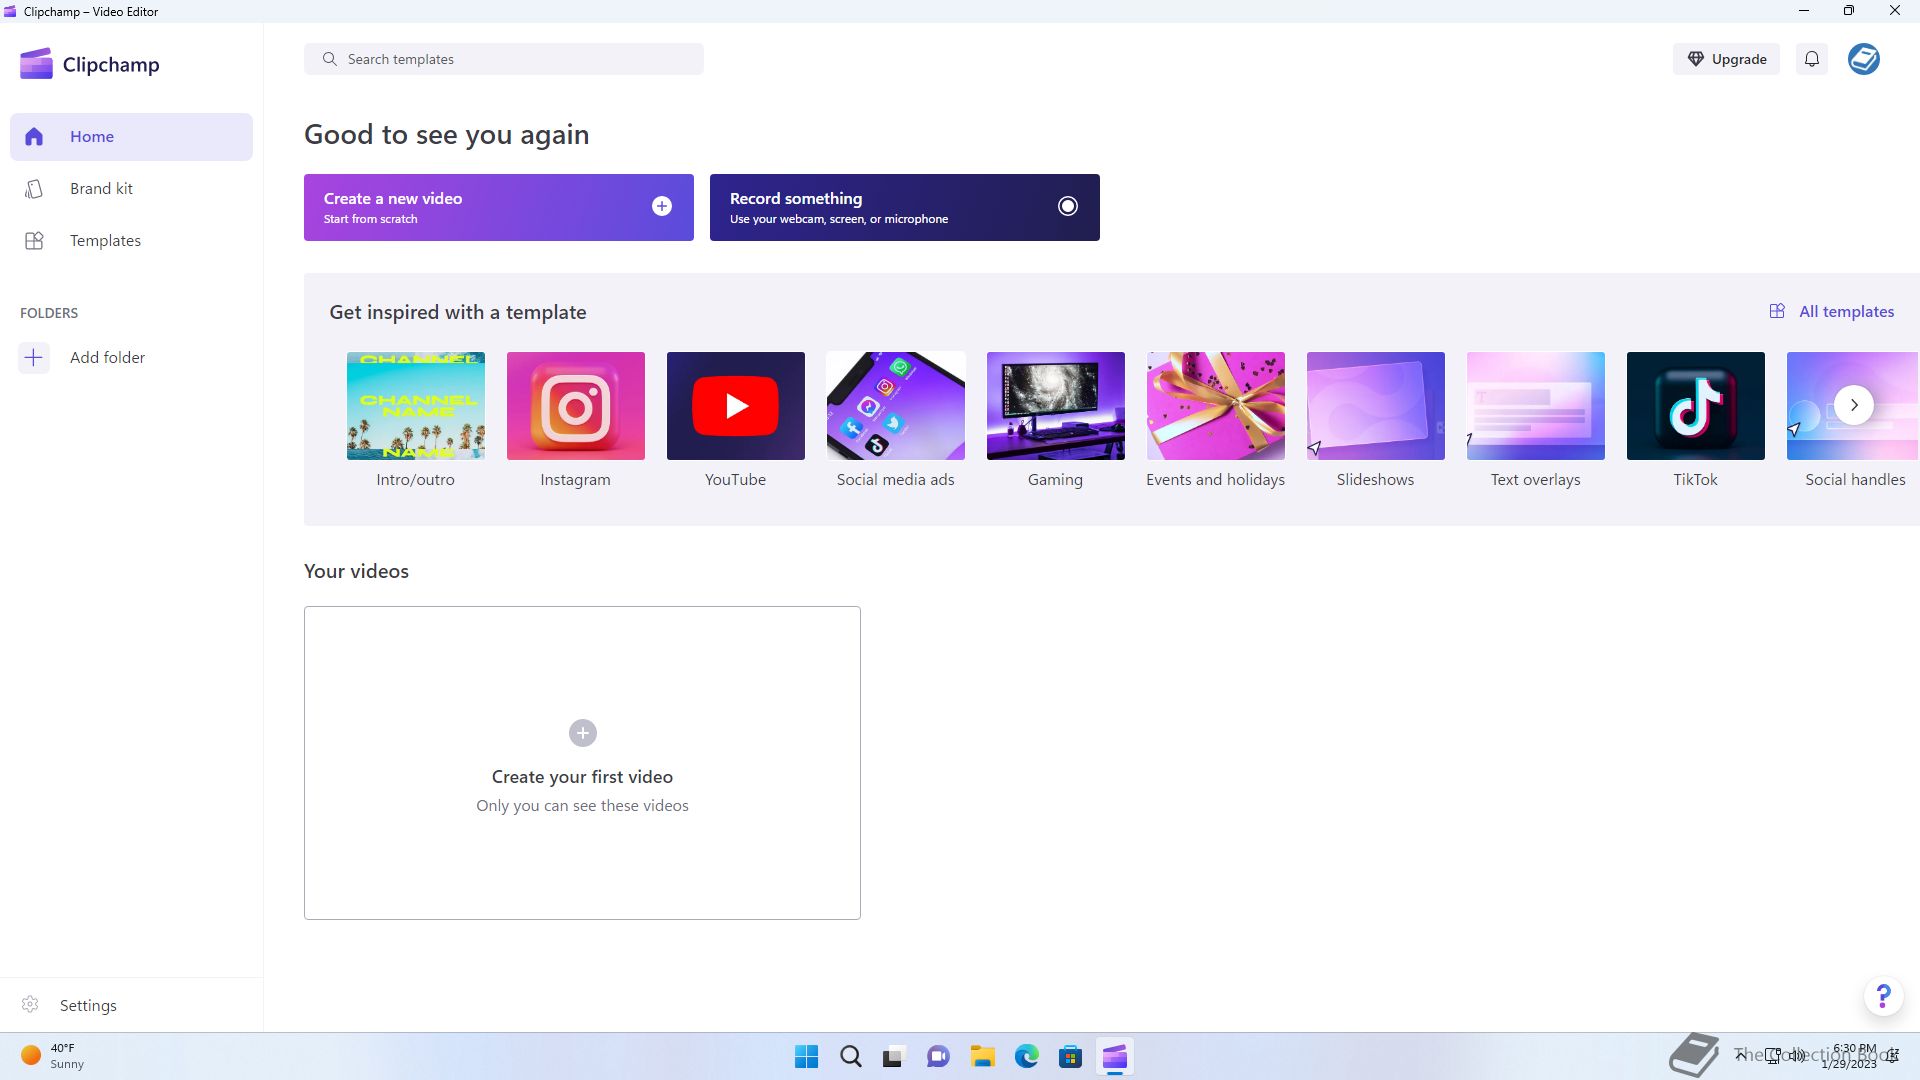Click the Intro/outro label

point(416,480)
